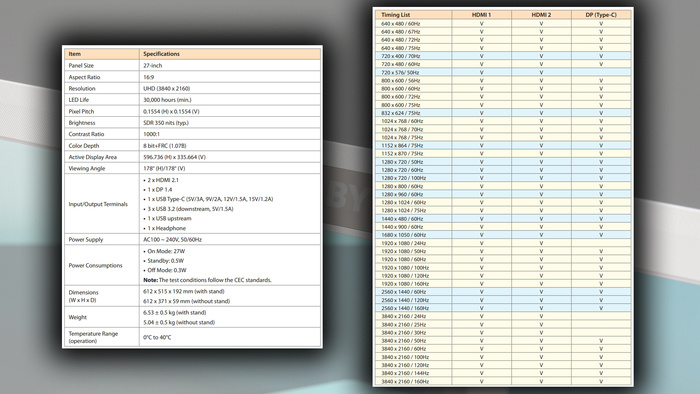This screenshot has width=700, height=394.
Task: Select the "1280 x 720 / 100Hz" timing row
Action: pos(503,178)
